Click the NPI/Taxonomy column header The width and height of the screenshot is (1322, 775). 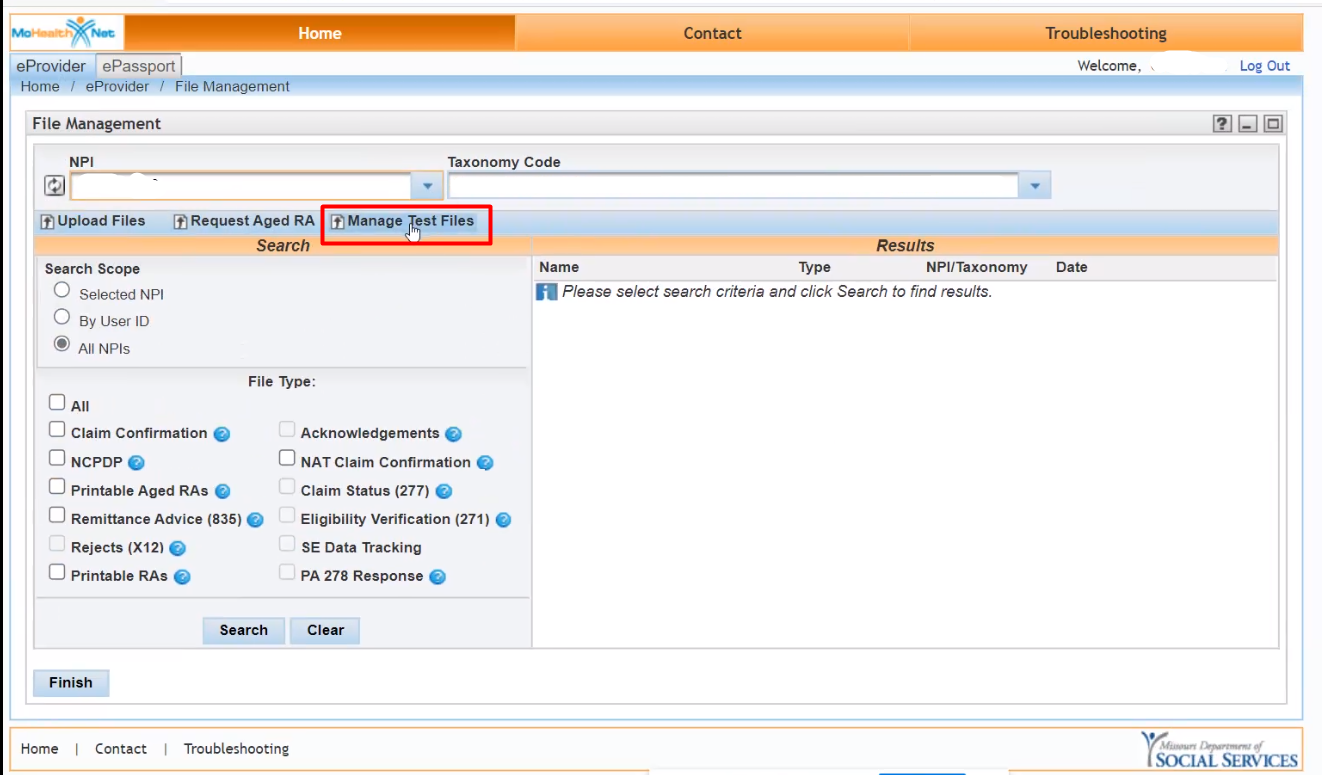pyautogui.click(x=977, y=268)
